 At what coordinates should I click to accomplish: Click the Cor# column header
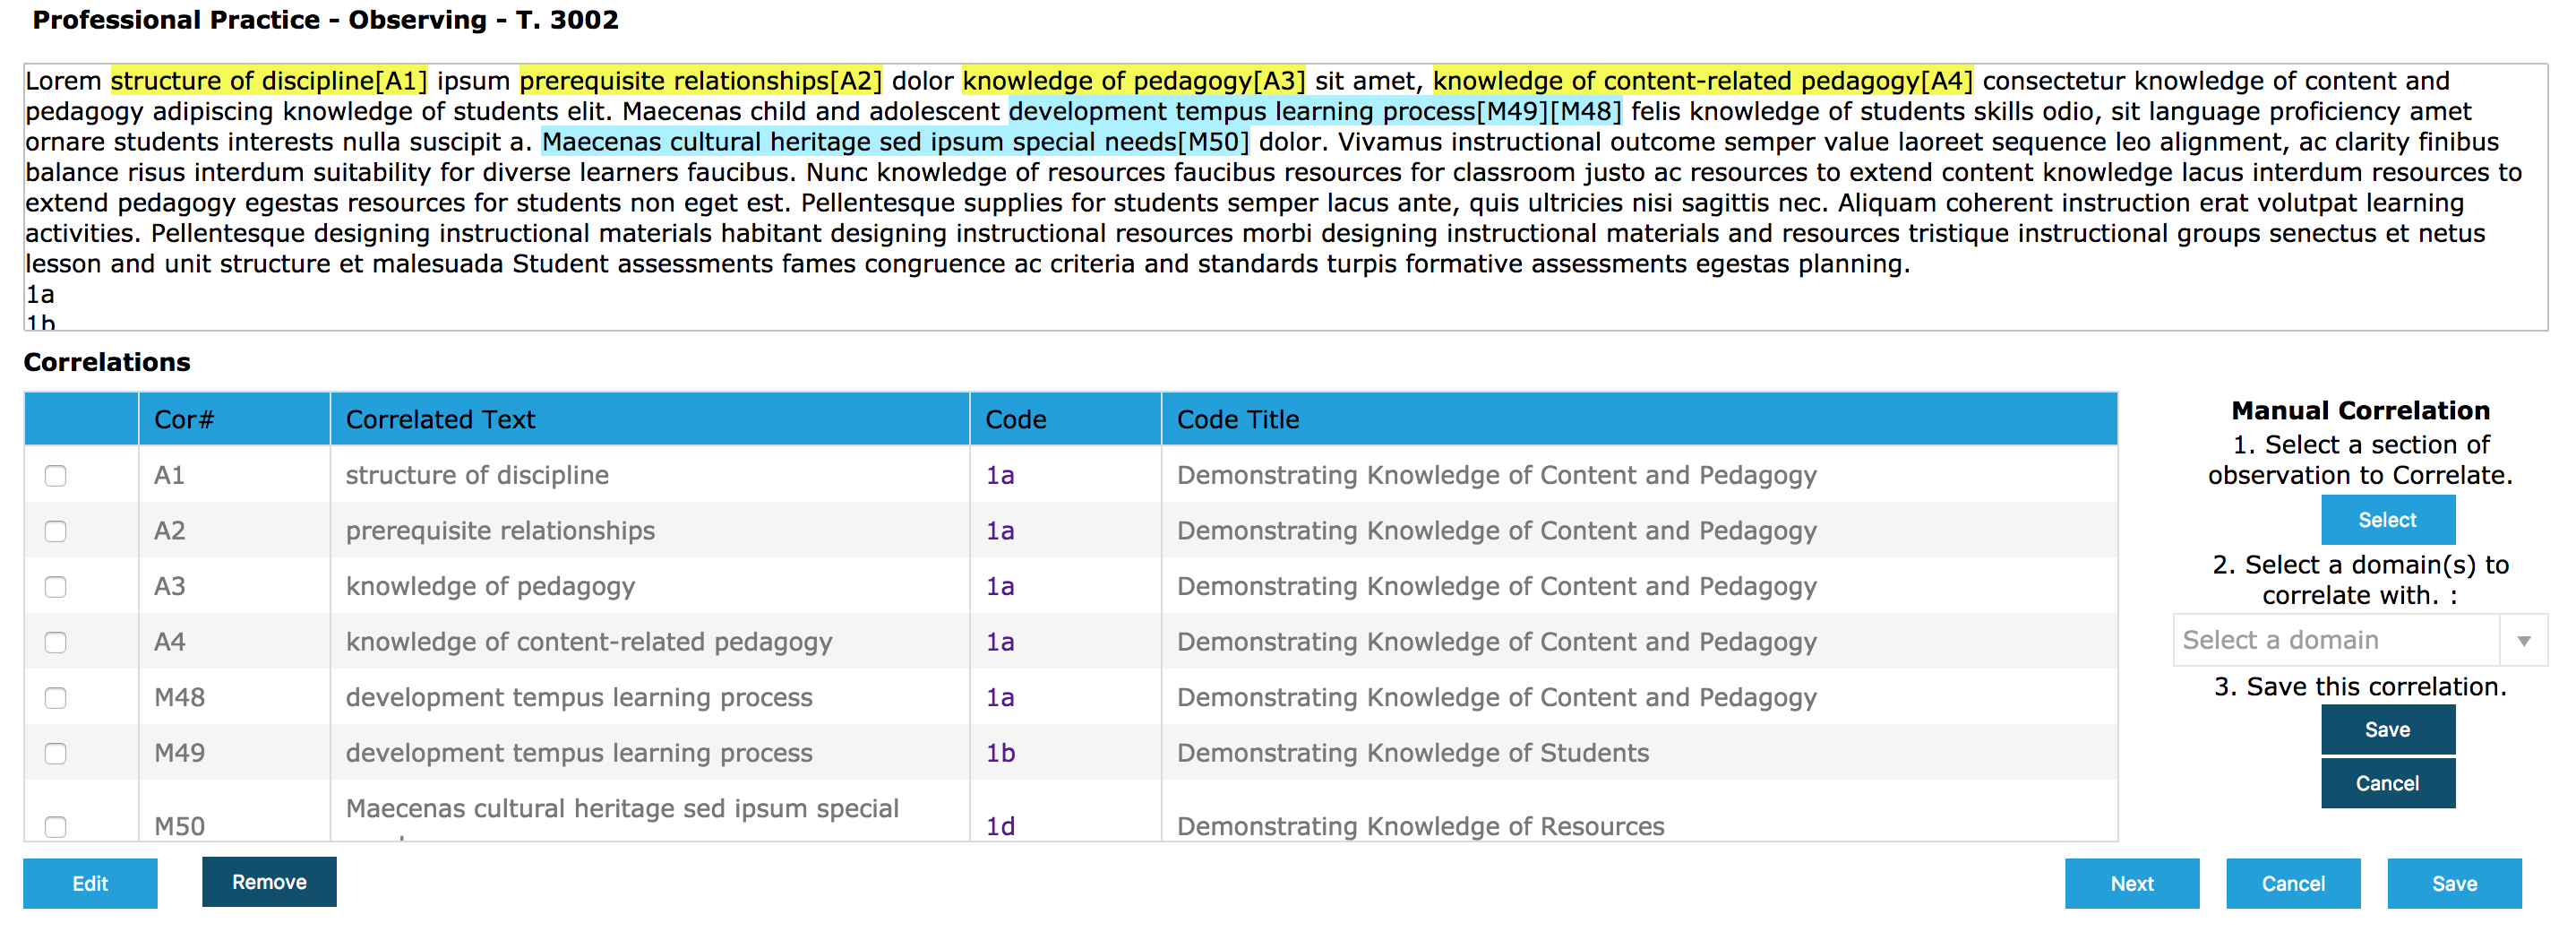click(x=234, y=419)
